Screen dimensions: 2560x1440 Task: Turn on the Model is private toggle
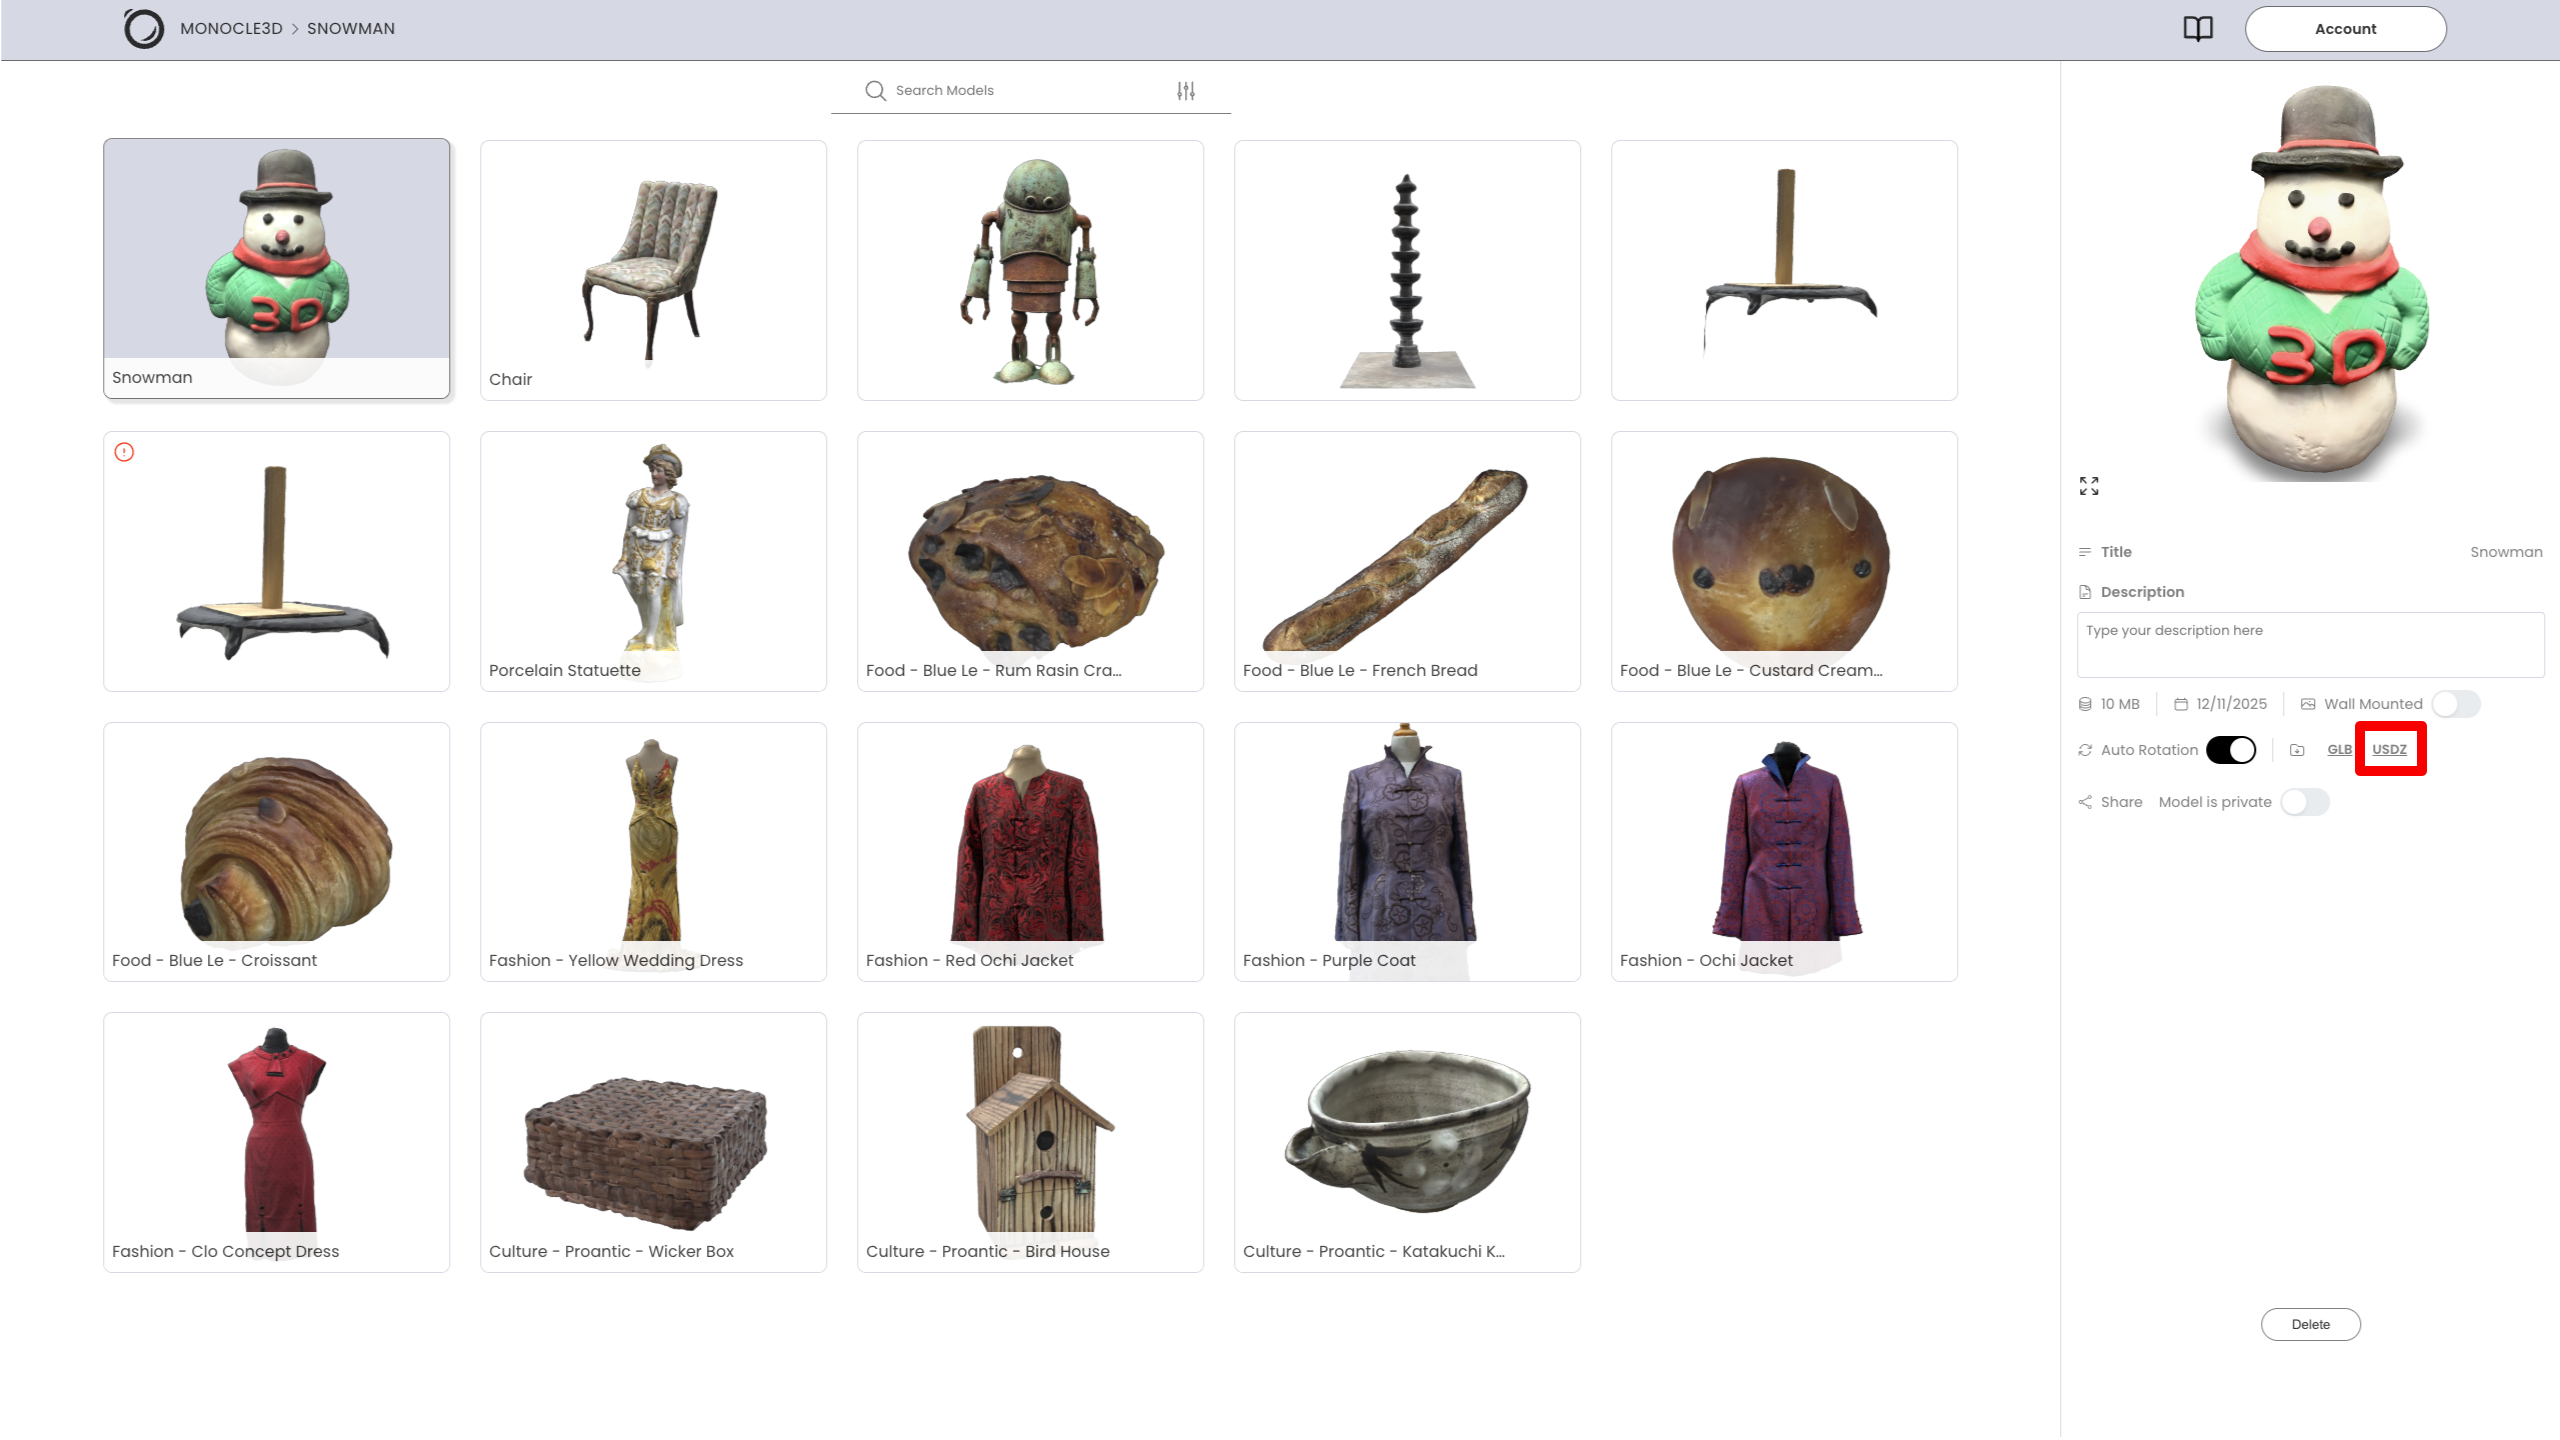[x=2305, y=801]
